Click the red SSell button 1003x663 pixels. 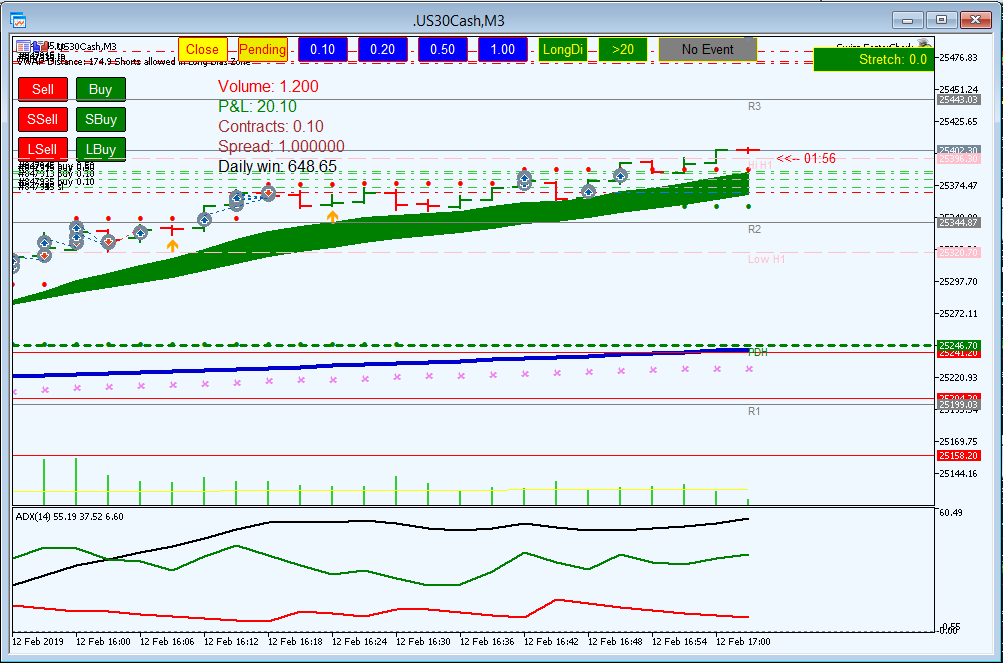pyautogui.click(x=43, y=120)
